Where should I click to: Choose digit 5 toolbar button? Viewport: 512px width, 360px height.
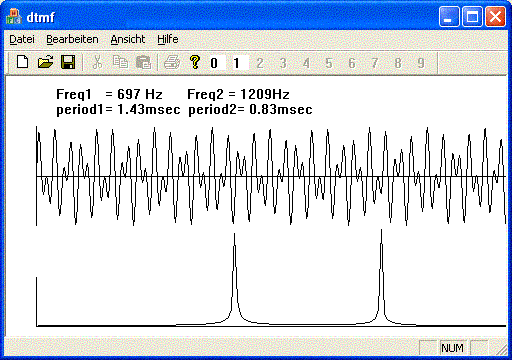click(329, 63)
